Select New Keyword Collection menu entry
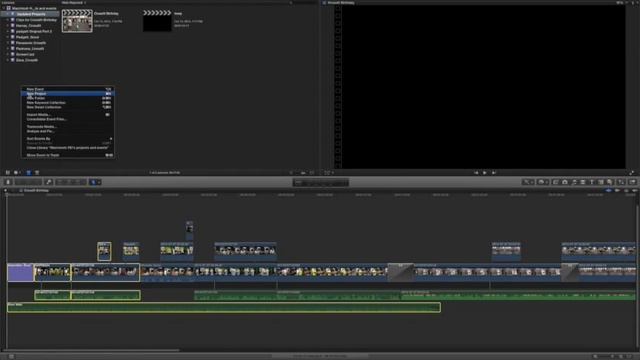Image resolution: width=640 pixels, height=360 pixels. pyautogui.click(x=68, y=102)
